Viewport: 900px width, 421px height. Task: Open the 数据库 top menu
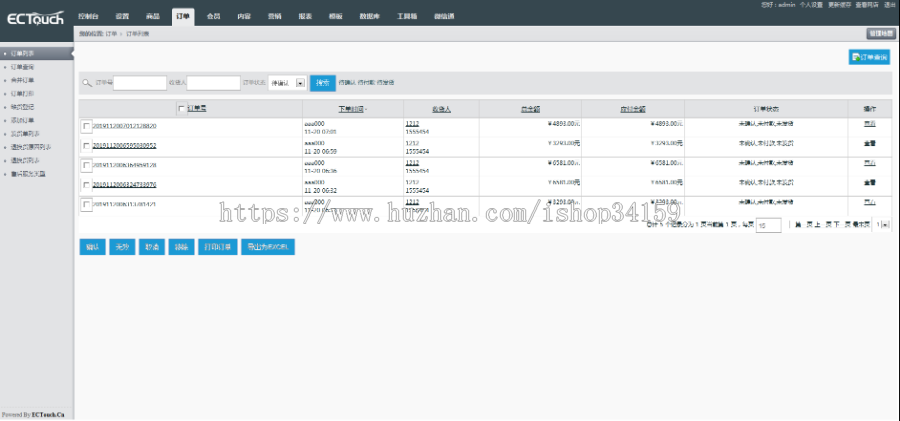(370, 17)
